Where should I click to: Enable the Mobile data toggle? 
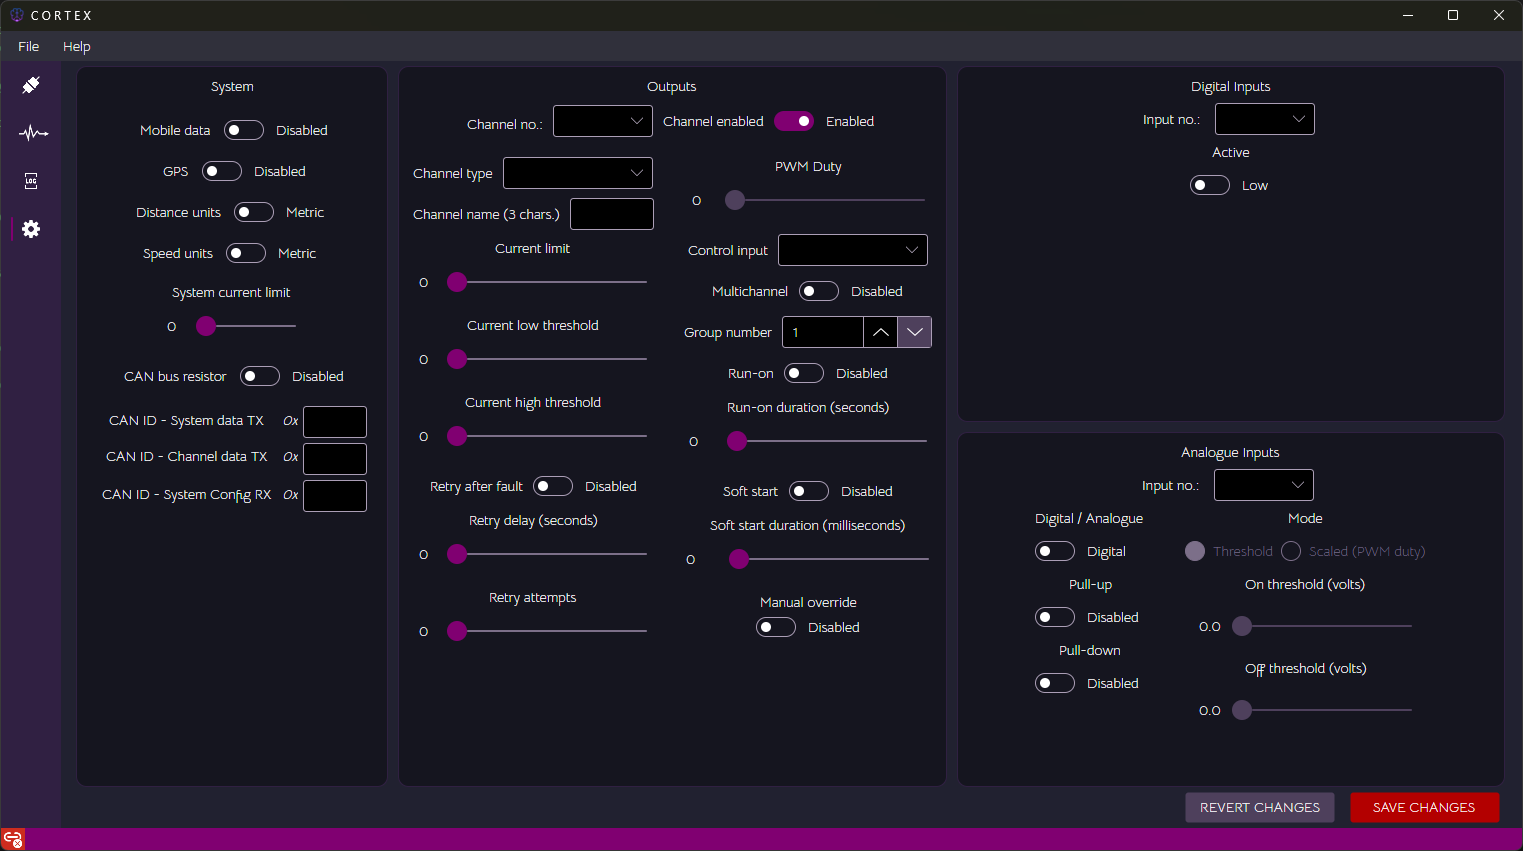pyautogui.click(x=244, y=130)
